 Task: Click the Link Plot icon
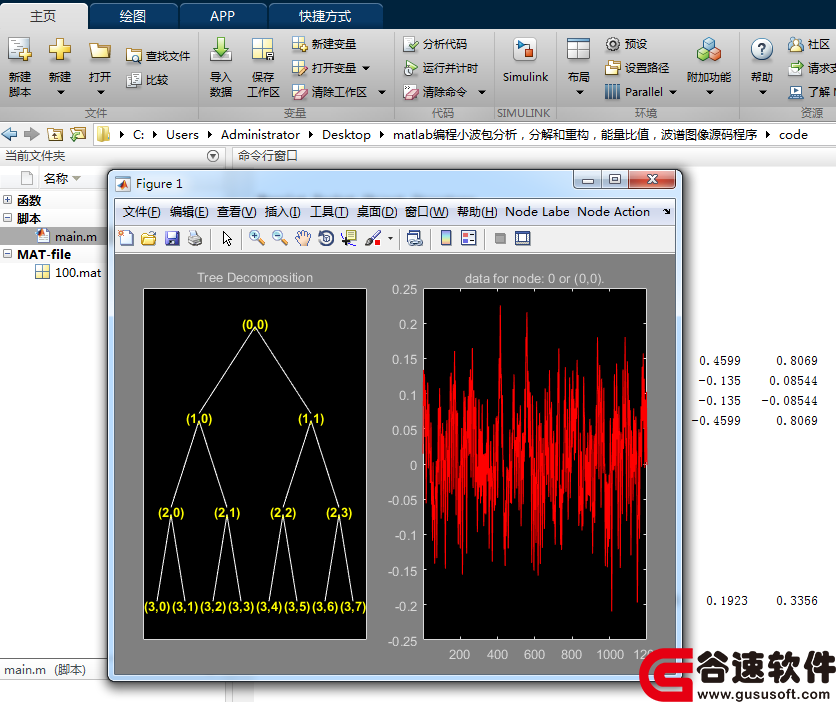pos(415,238)
